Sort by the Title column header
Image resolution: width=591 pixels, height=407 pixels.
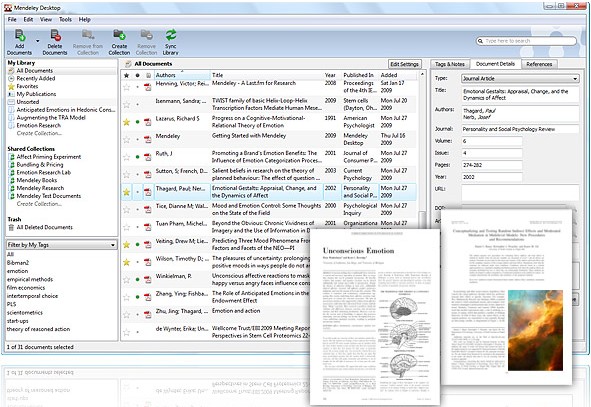coord(266,75)
